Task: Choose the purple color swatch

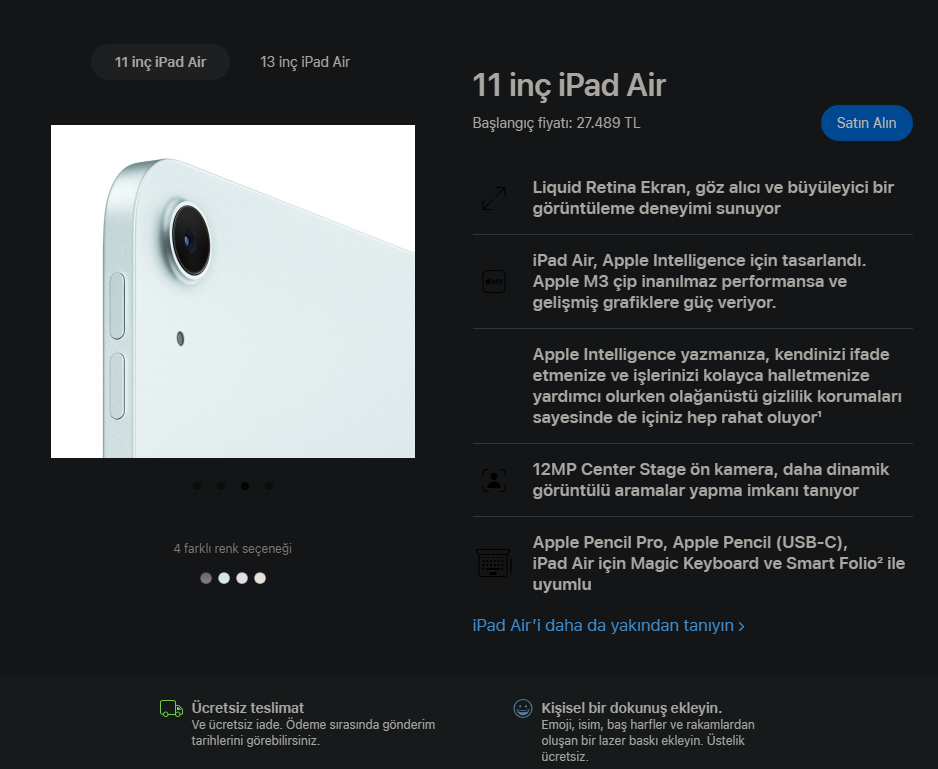Action: (242, 578)
